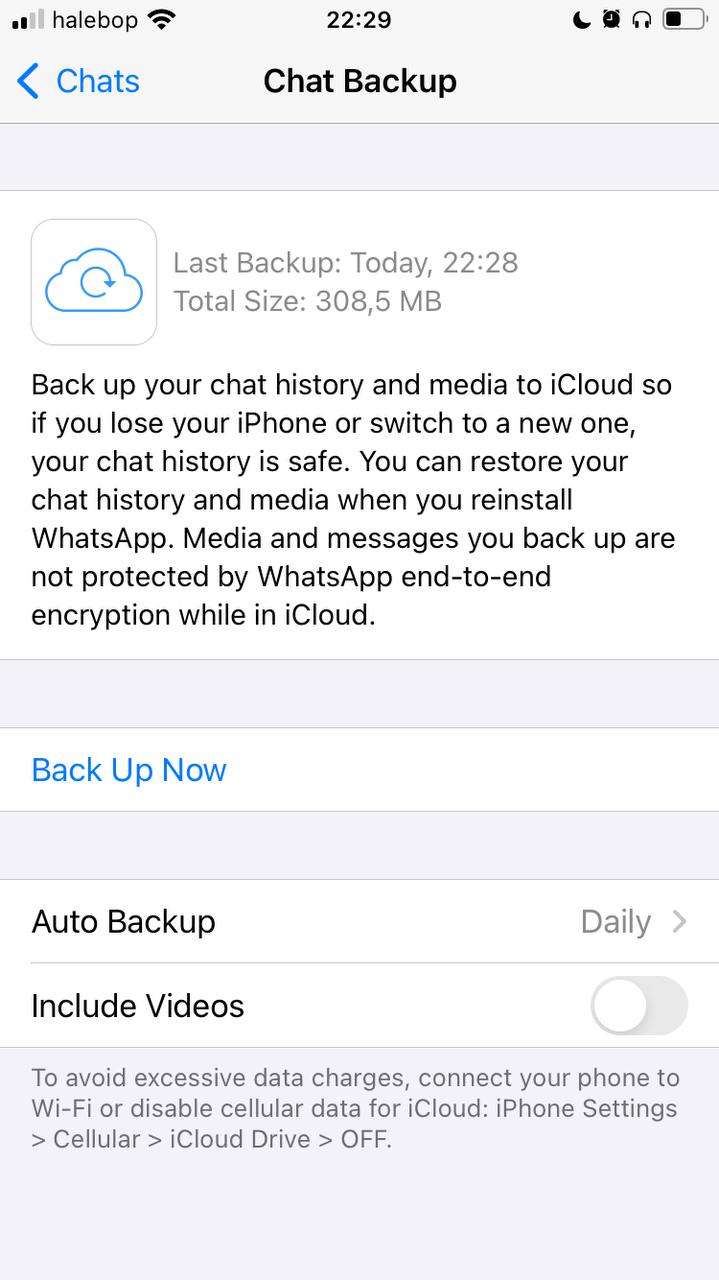719x1280 pixels.
Task: Tap the back chevron arrow icon
Action: coord(28,81)
